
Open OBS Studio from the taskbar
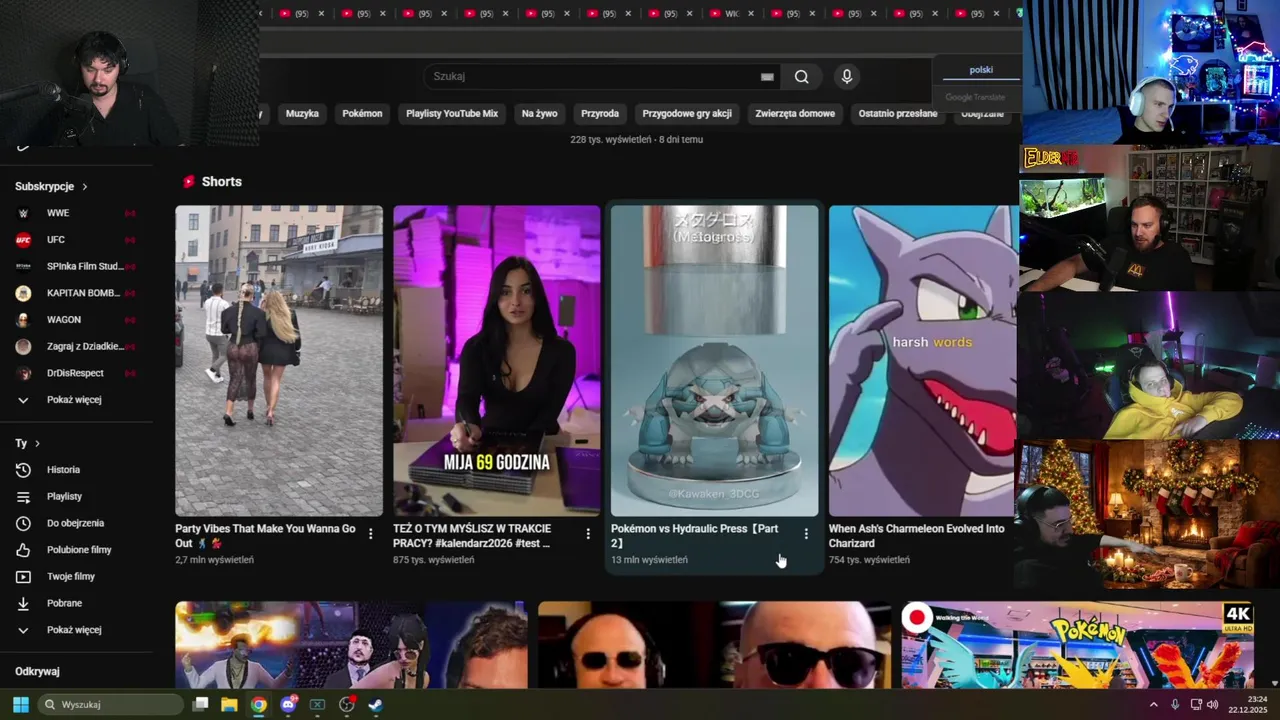pyautogui.click(x=347, y=705)
